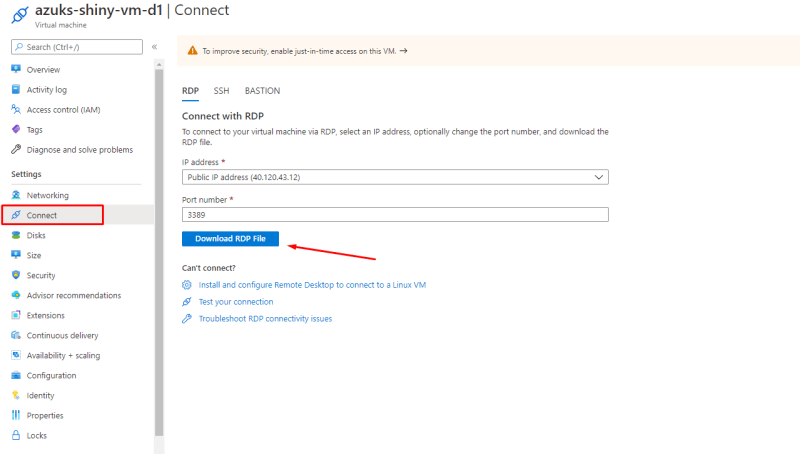Click the Overview monitor icon
800x454 pixels.
(16, 69)
